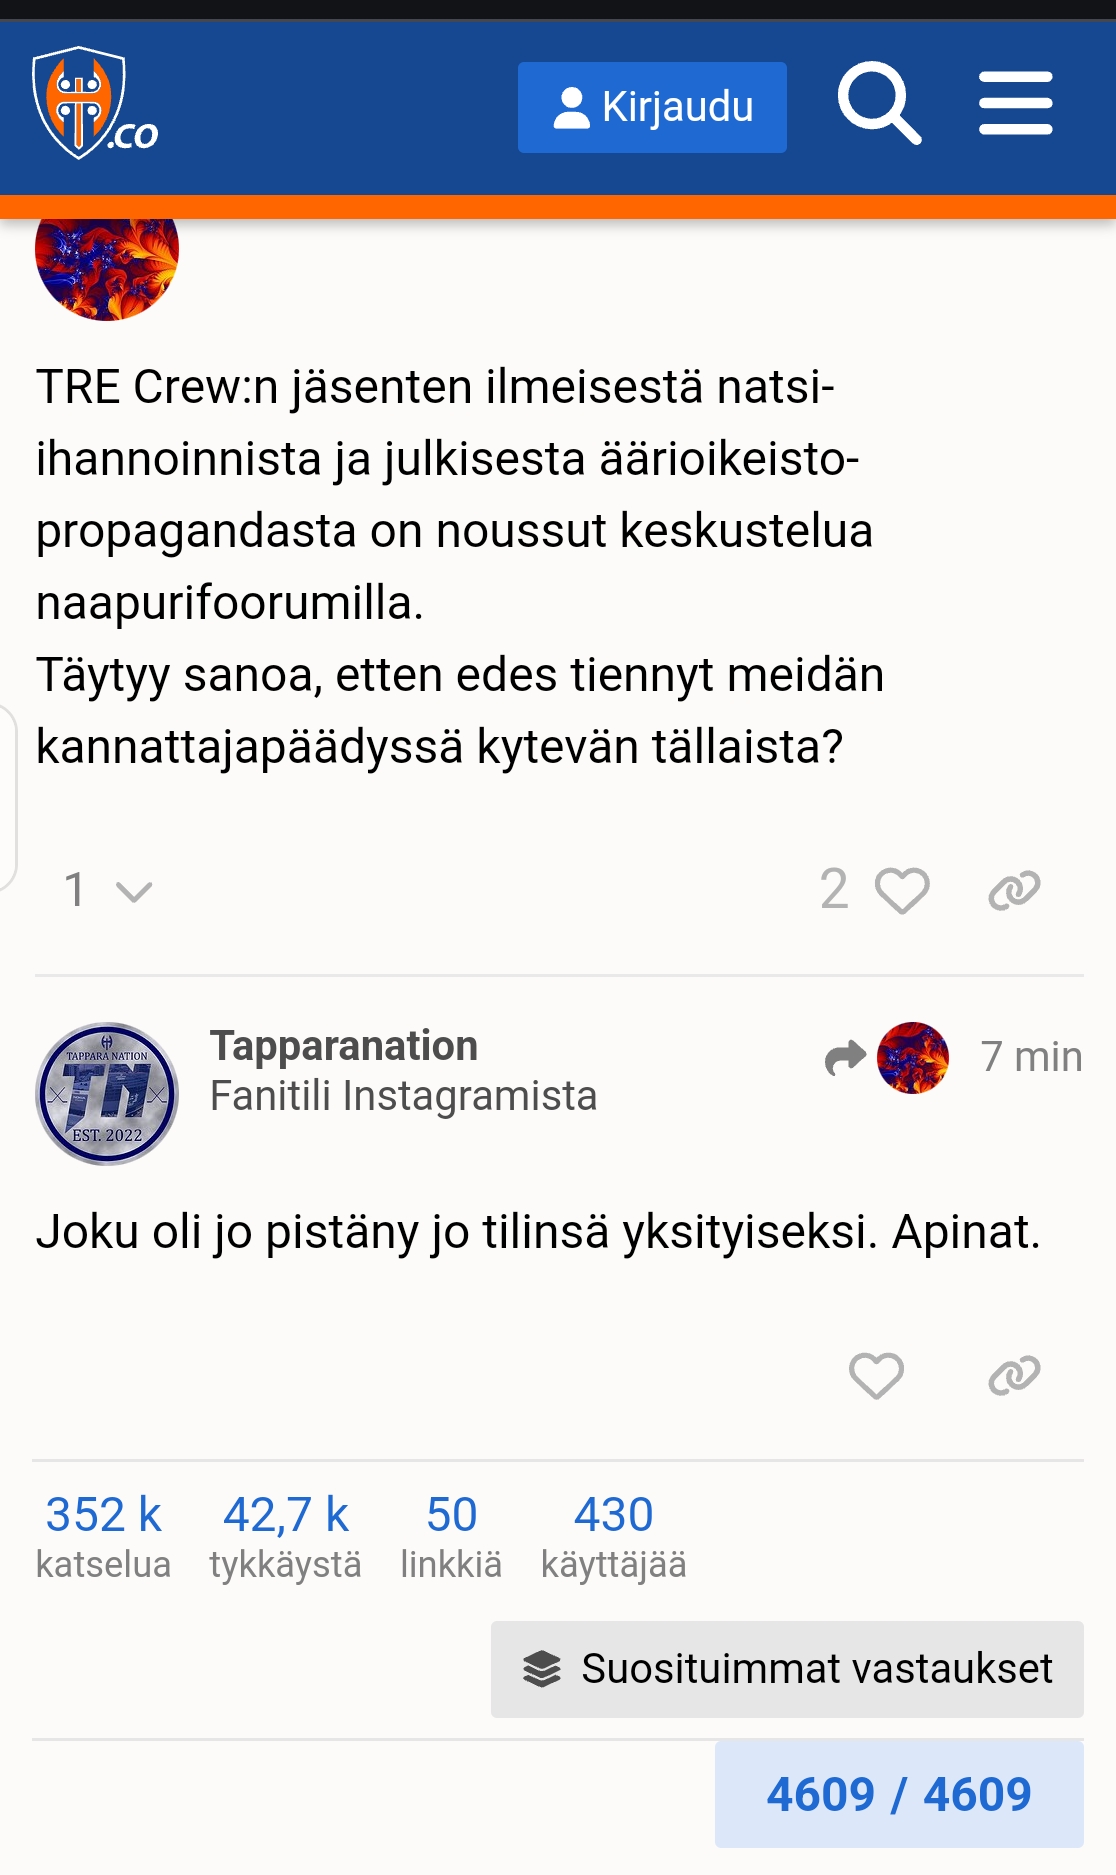Open Tapparanation user profile name

pos(344,1046)
